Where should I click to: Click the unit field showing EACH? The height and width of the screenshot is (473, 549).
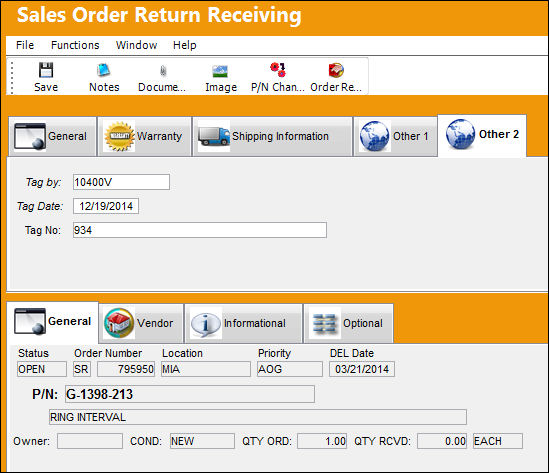point(498,441)
